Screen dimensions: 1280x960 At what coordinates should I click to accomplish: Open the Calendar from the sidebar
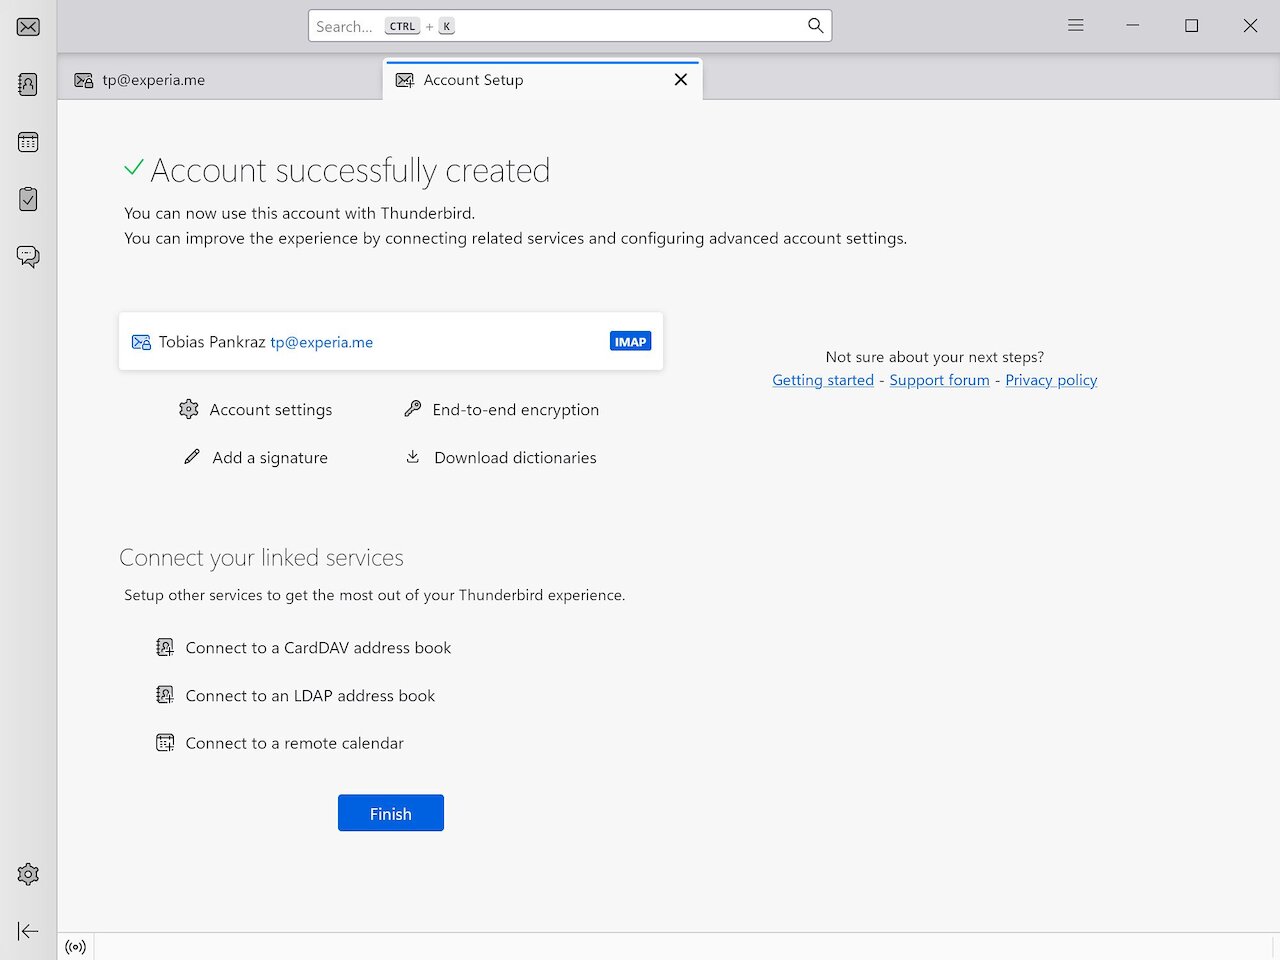[27, 141]
